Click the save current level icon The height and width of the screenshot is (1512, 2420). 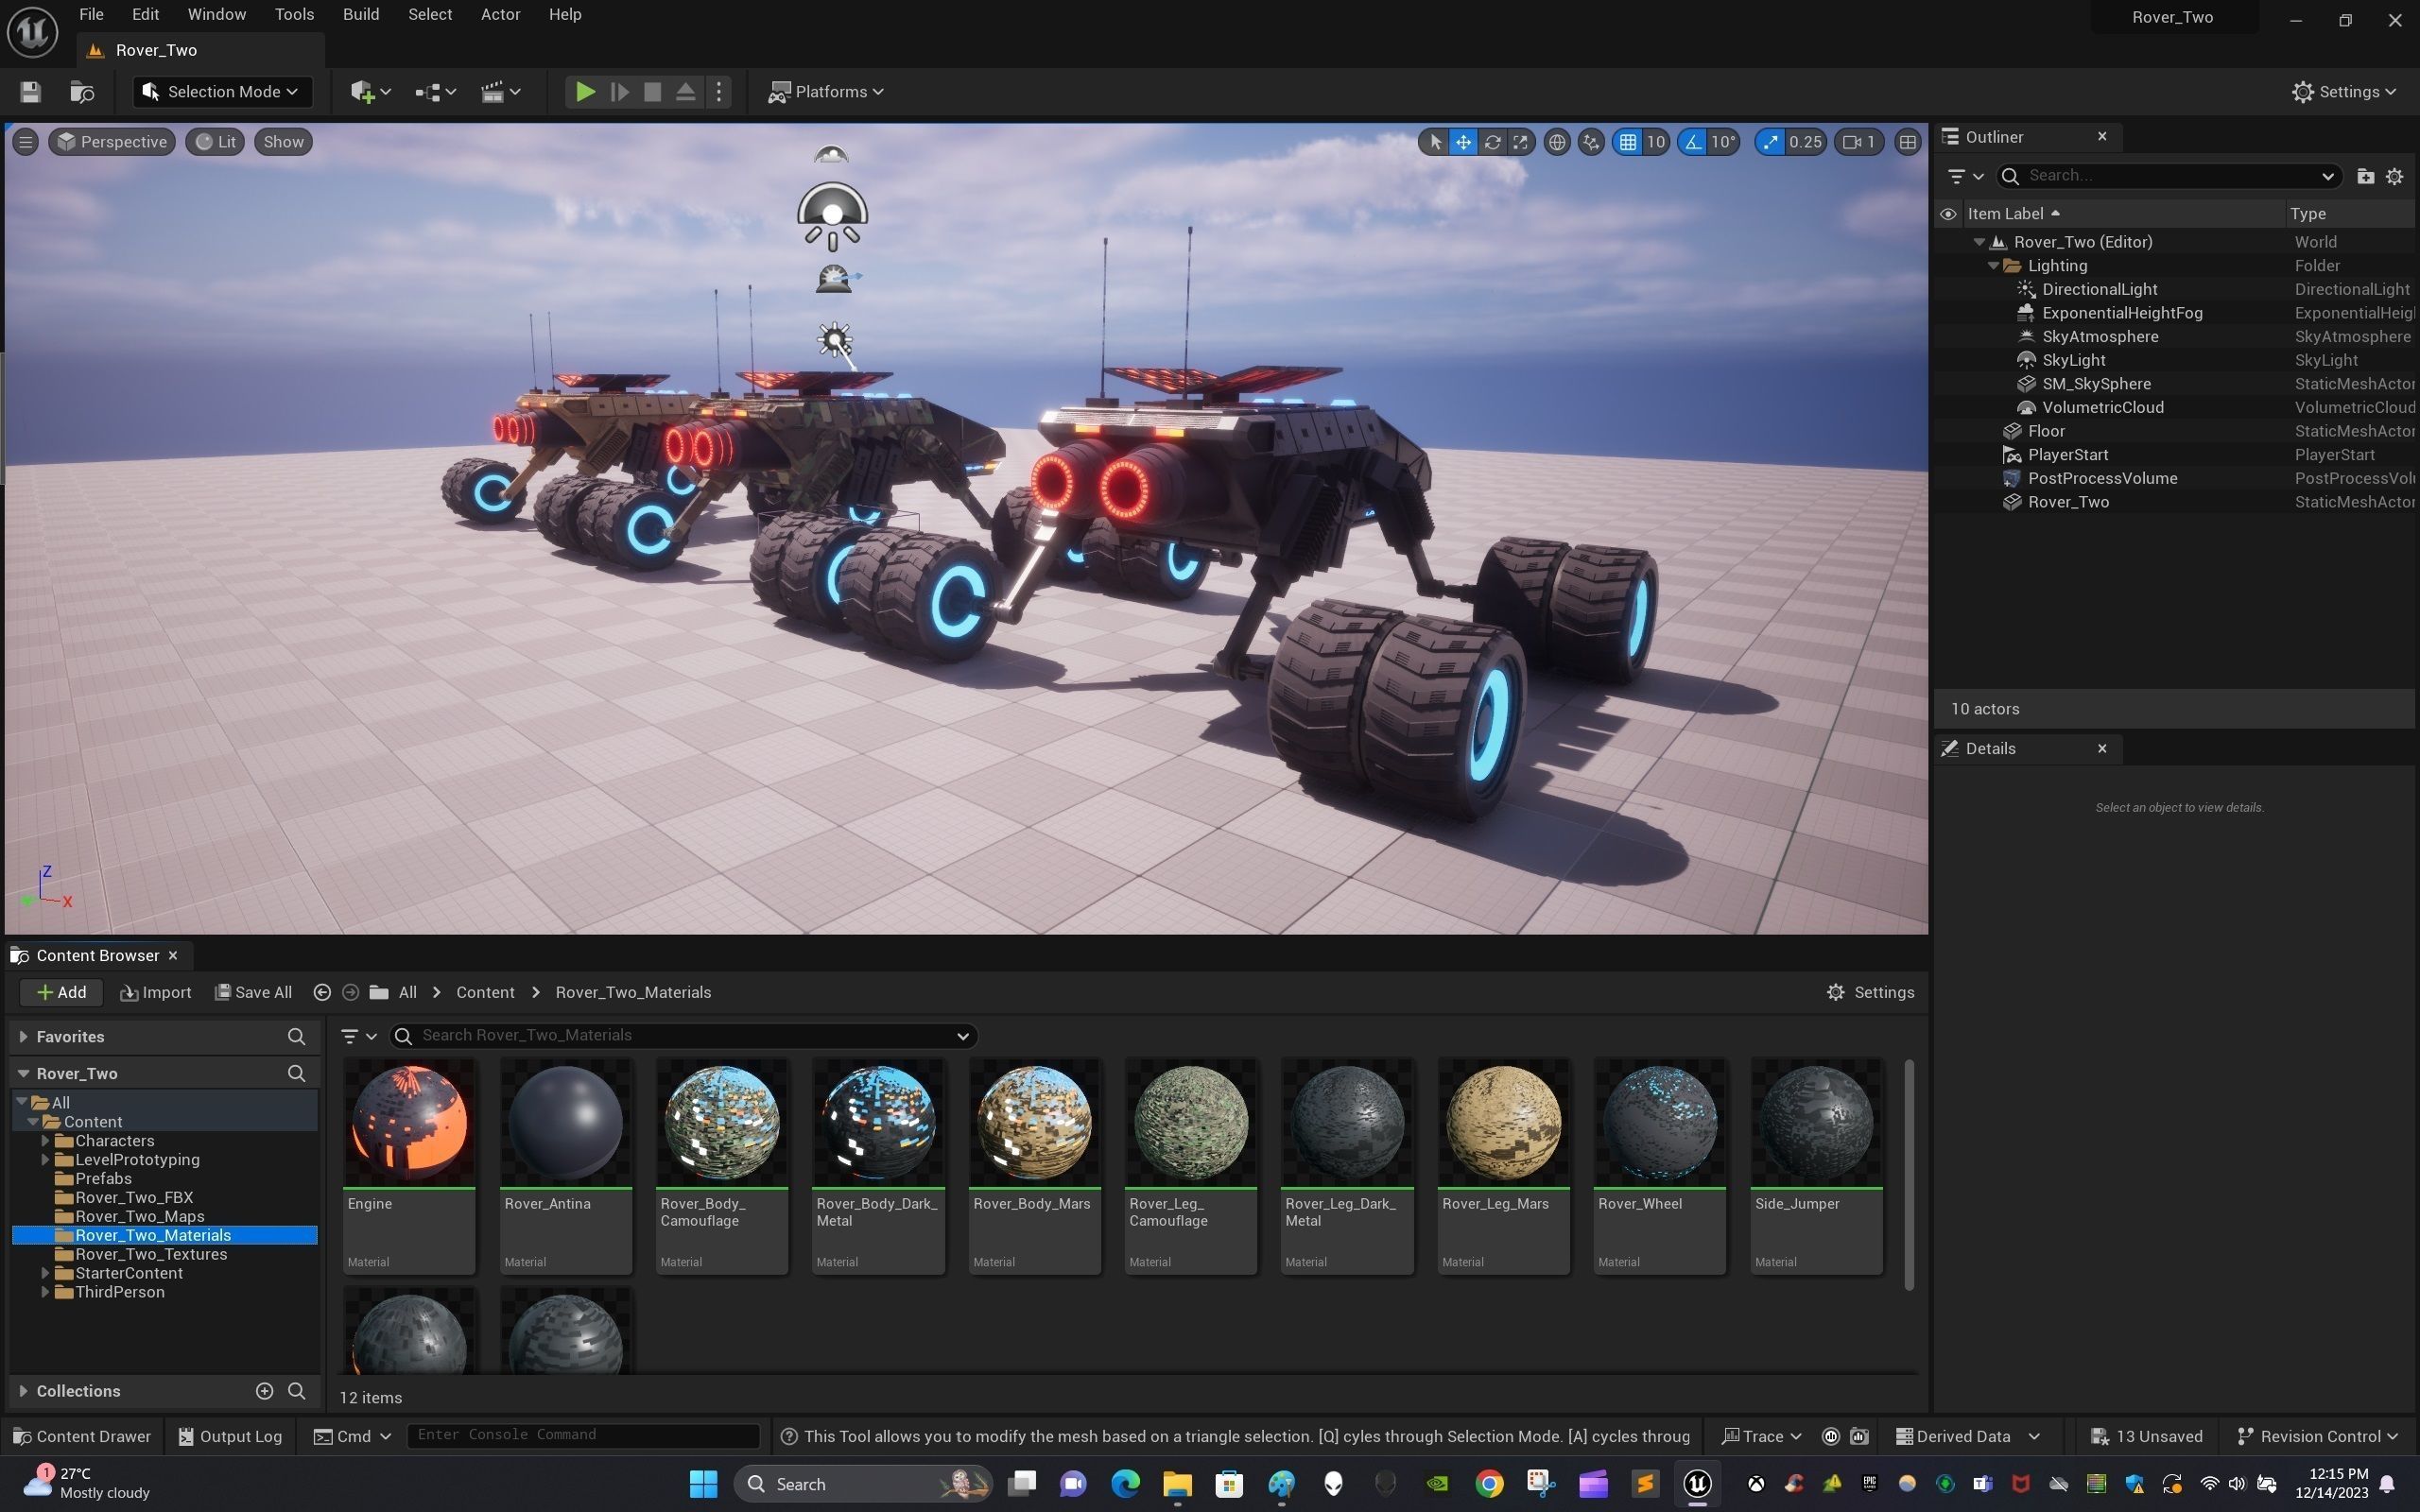[x=30, y=92]
